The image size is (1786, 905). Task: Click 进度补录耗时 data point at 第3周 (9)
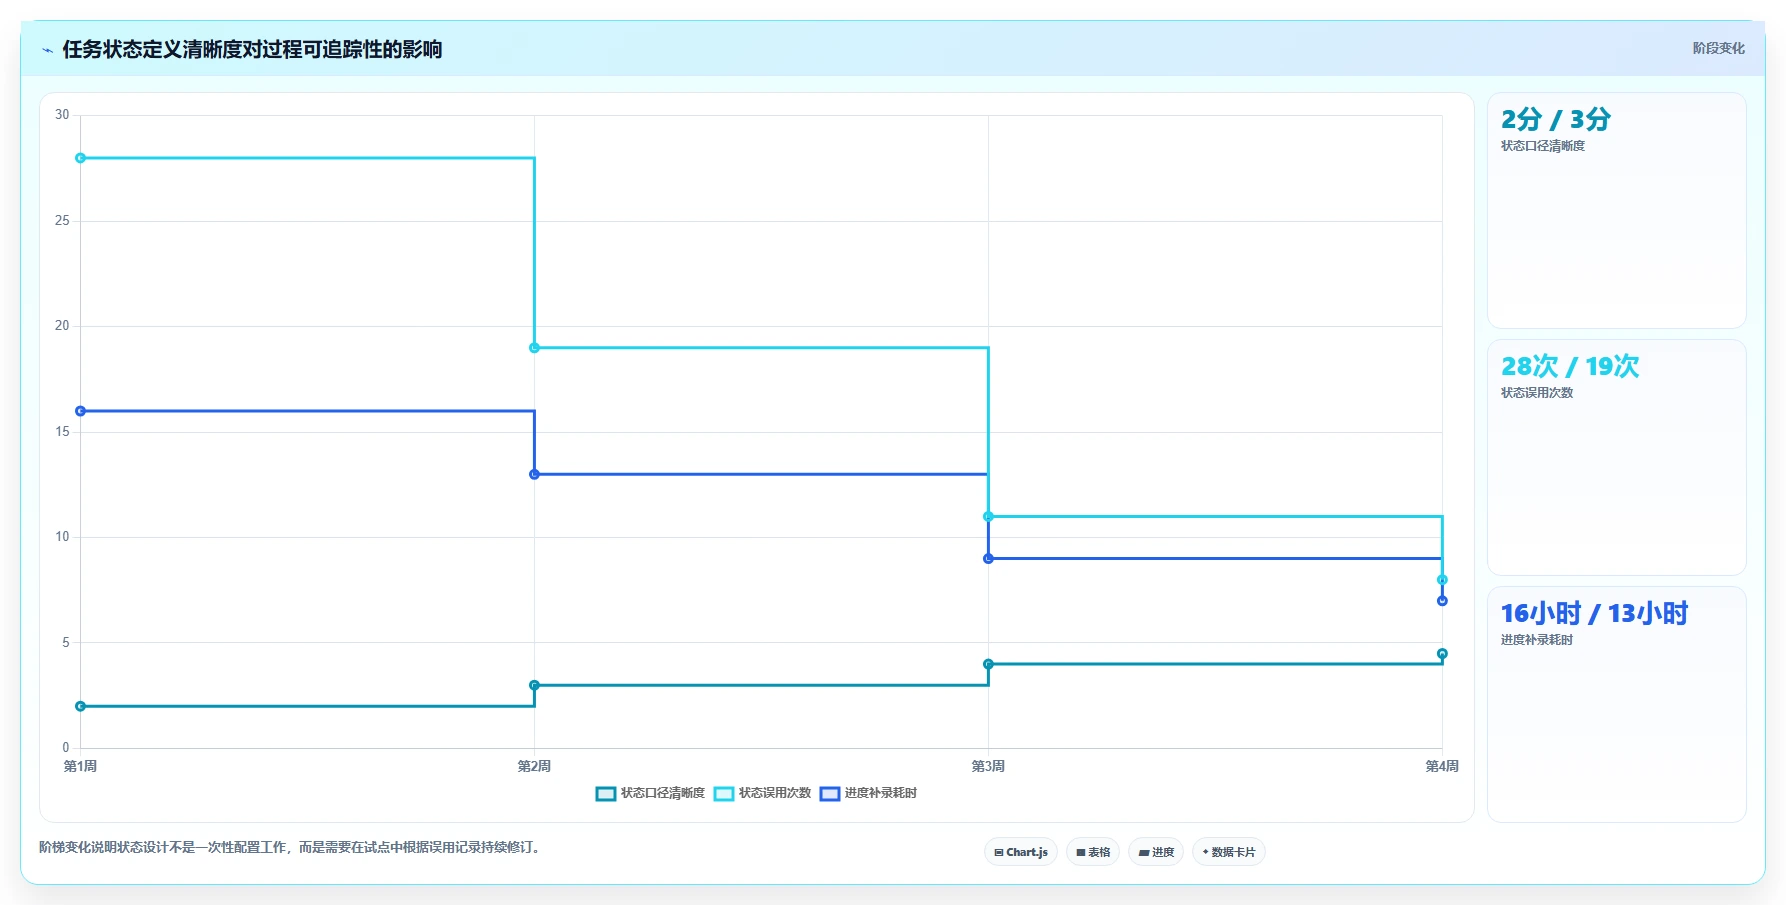tap(988, 559)
